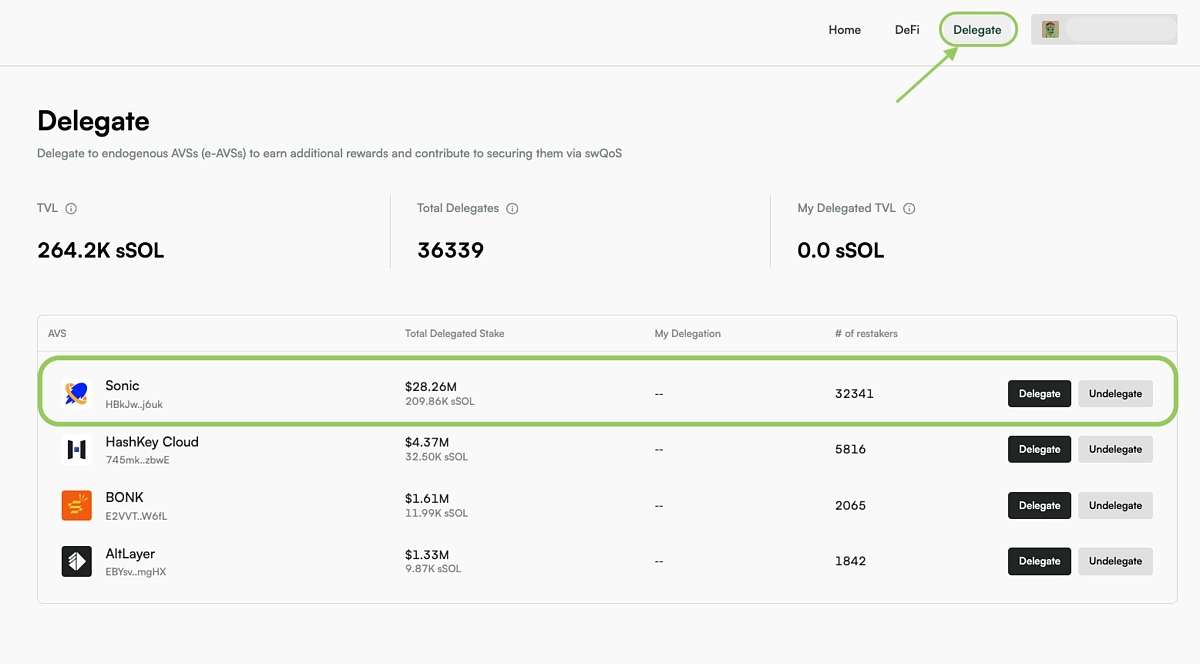Click the AltLayer logo icon
Screen dimensions: 1200x664
[76, 562]
